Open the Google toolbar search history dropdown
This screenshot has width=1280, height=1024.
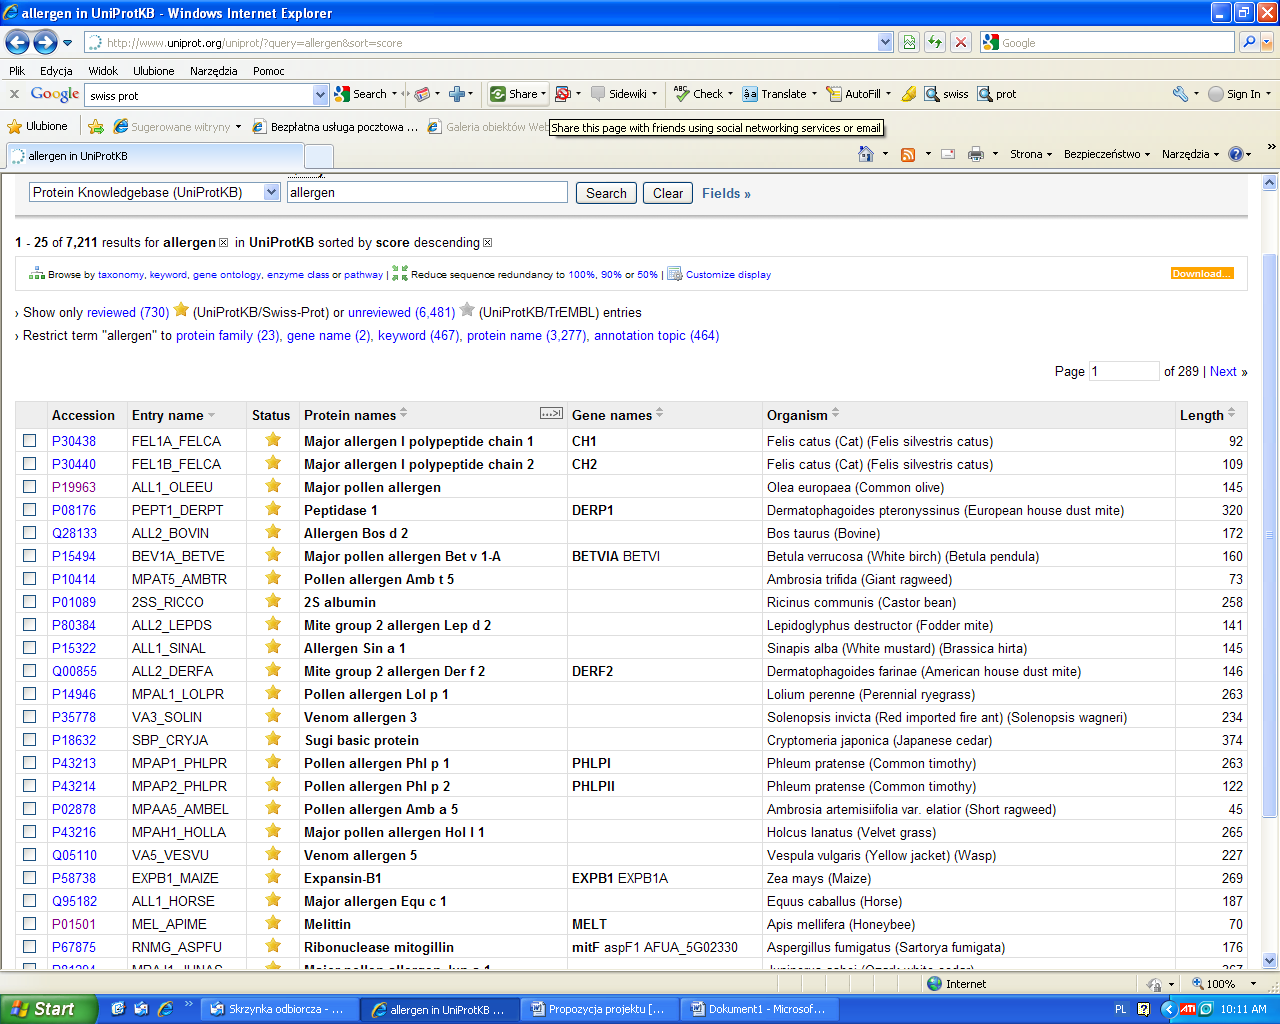click(320, 95)
